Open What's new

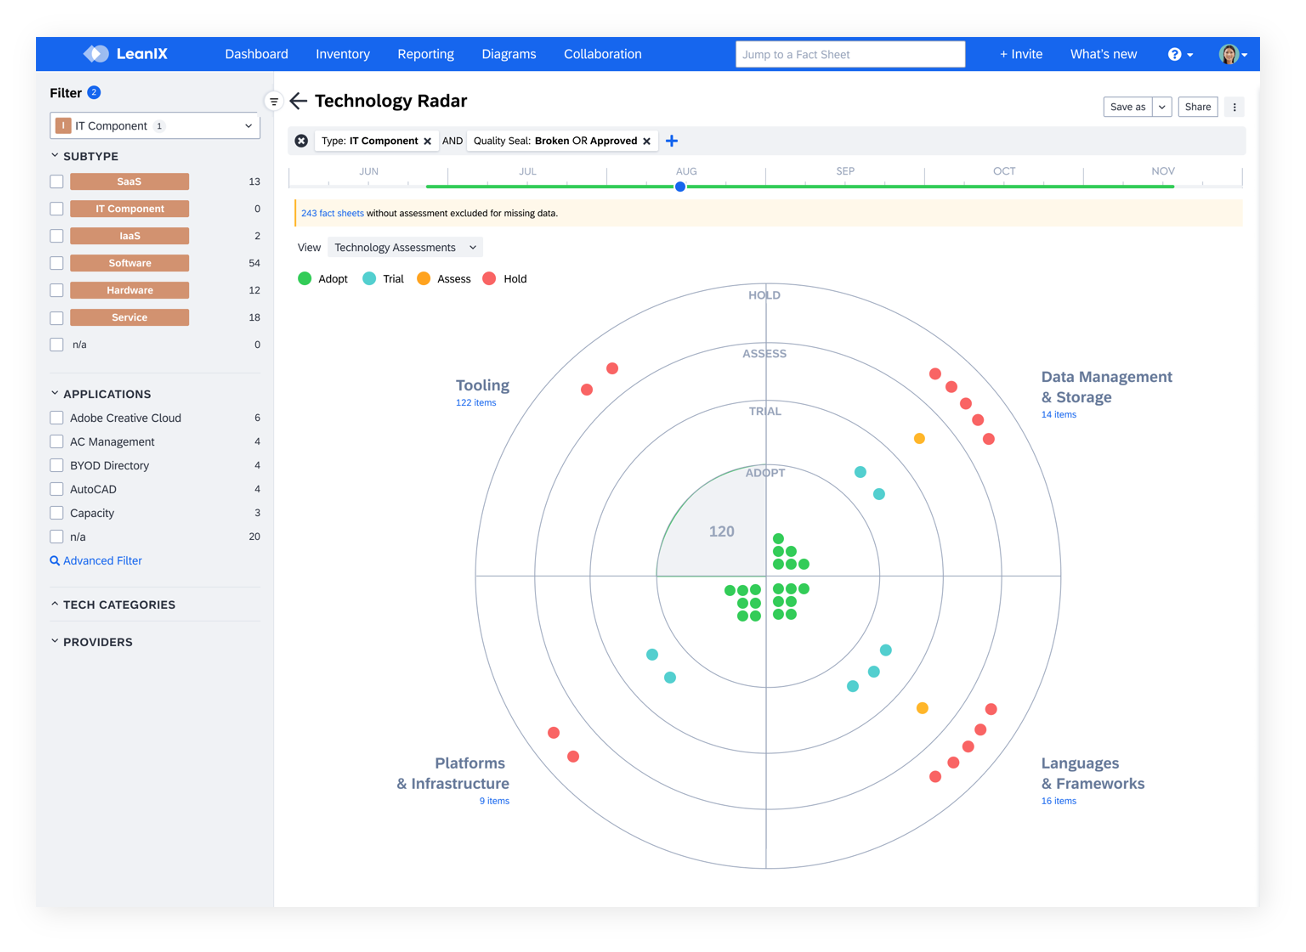(1103, 54)
